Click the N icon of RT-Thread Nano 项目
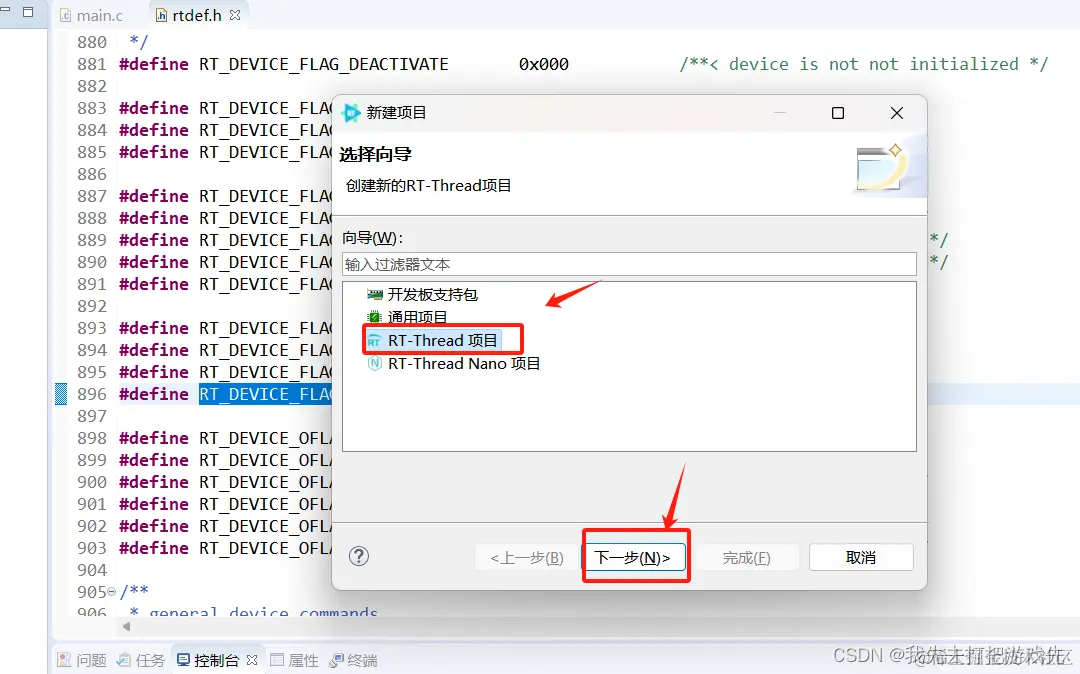Screen dimensions: 1080x674 pyautogui.click(x=375, y=364)
